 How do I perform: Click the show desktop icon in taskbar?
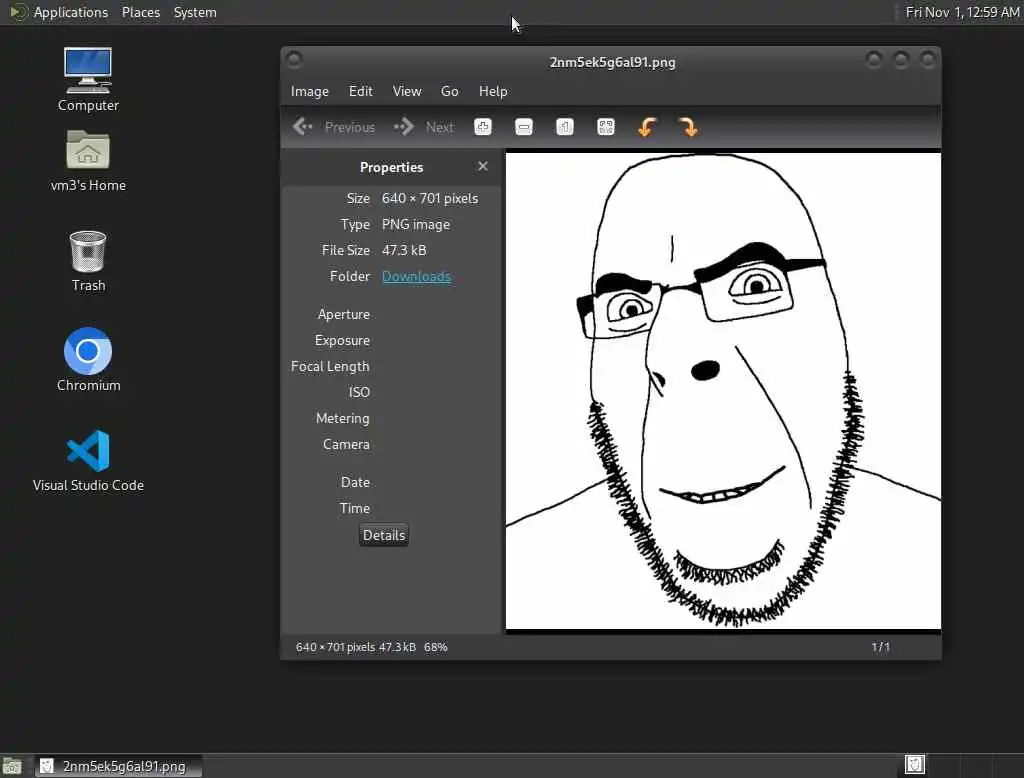(x=12, y=766)
